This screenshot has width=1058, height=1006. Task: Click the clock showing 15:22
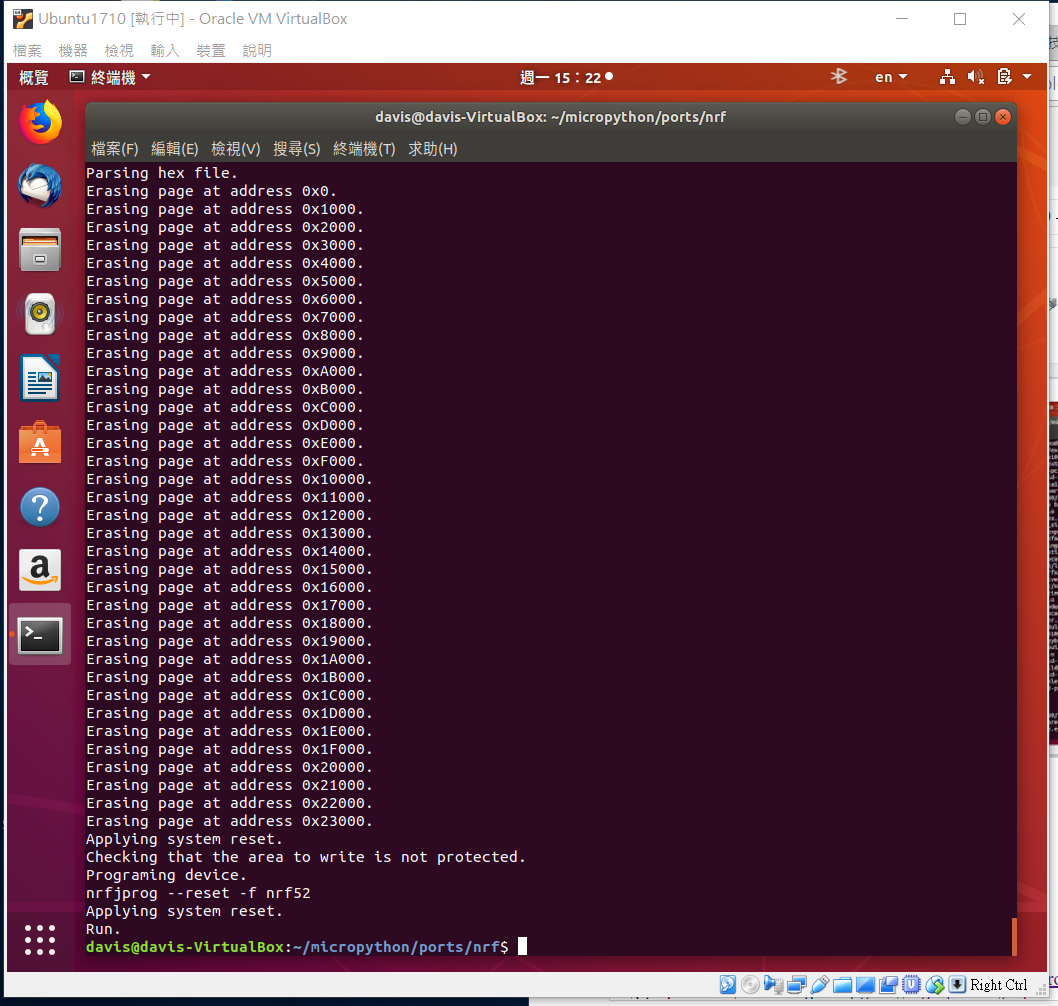(x=566, y=76)
